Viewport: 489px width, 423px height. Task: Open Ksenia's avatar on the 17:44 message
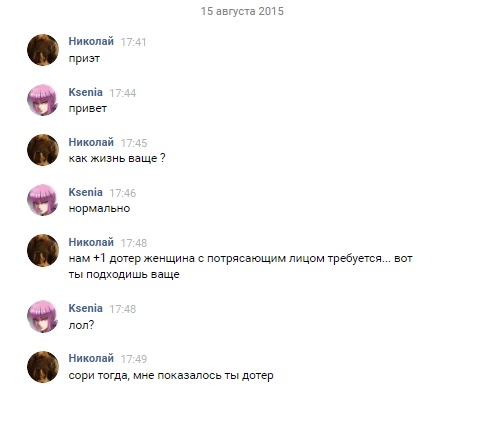(x=43, y=100)
